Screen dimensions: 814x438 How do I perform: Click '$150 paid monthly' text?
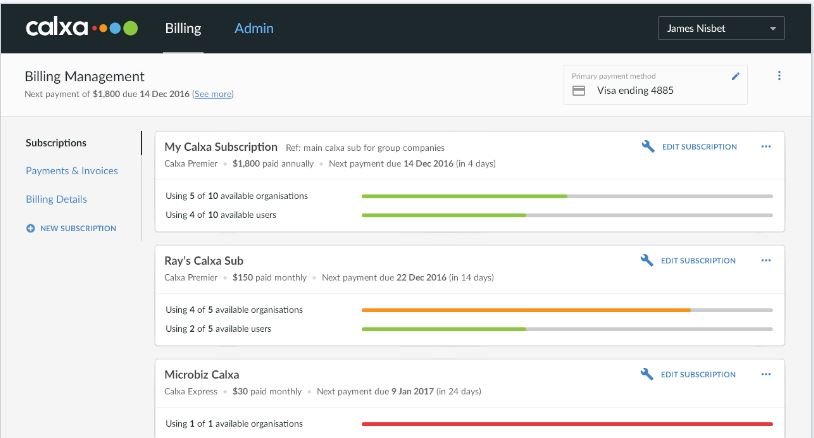click(x=269, y=278)
